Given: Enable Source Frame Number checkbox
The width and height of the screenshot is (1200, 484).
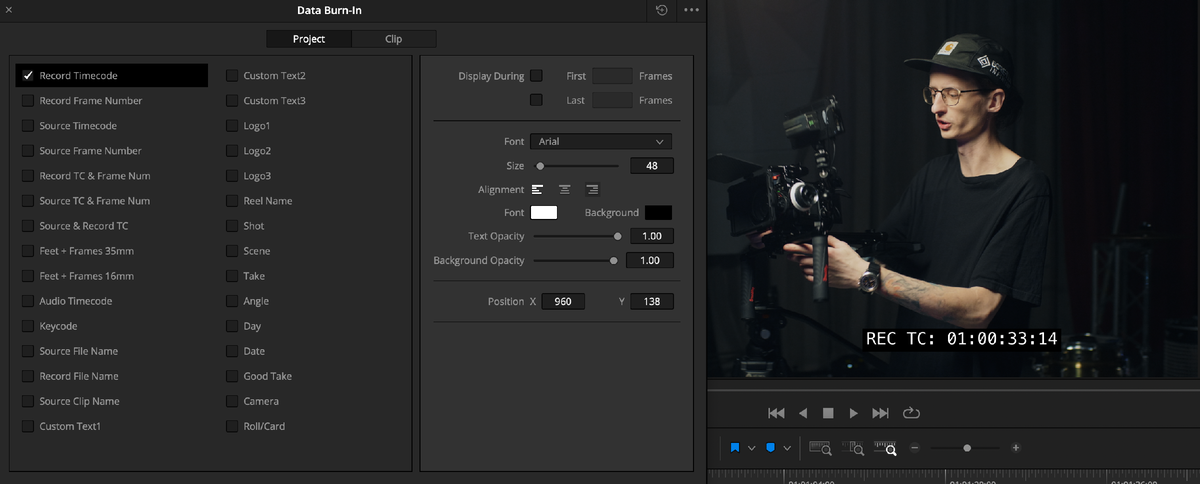Looking at the screenshot, I should click(28, 151).
